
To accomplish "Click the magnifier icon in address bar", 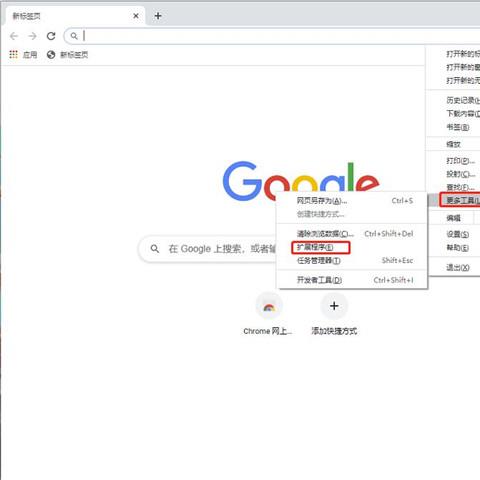I will pyautogui.click(x=74, y=36).
